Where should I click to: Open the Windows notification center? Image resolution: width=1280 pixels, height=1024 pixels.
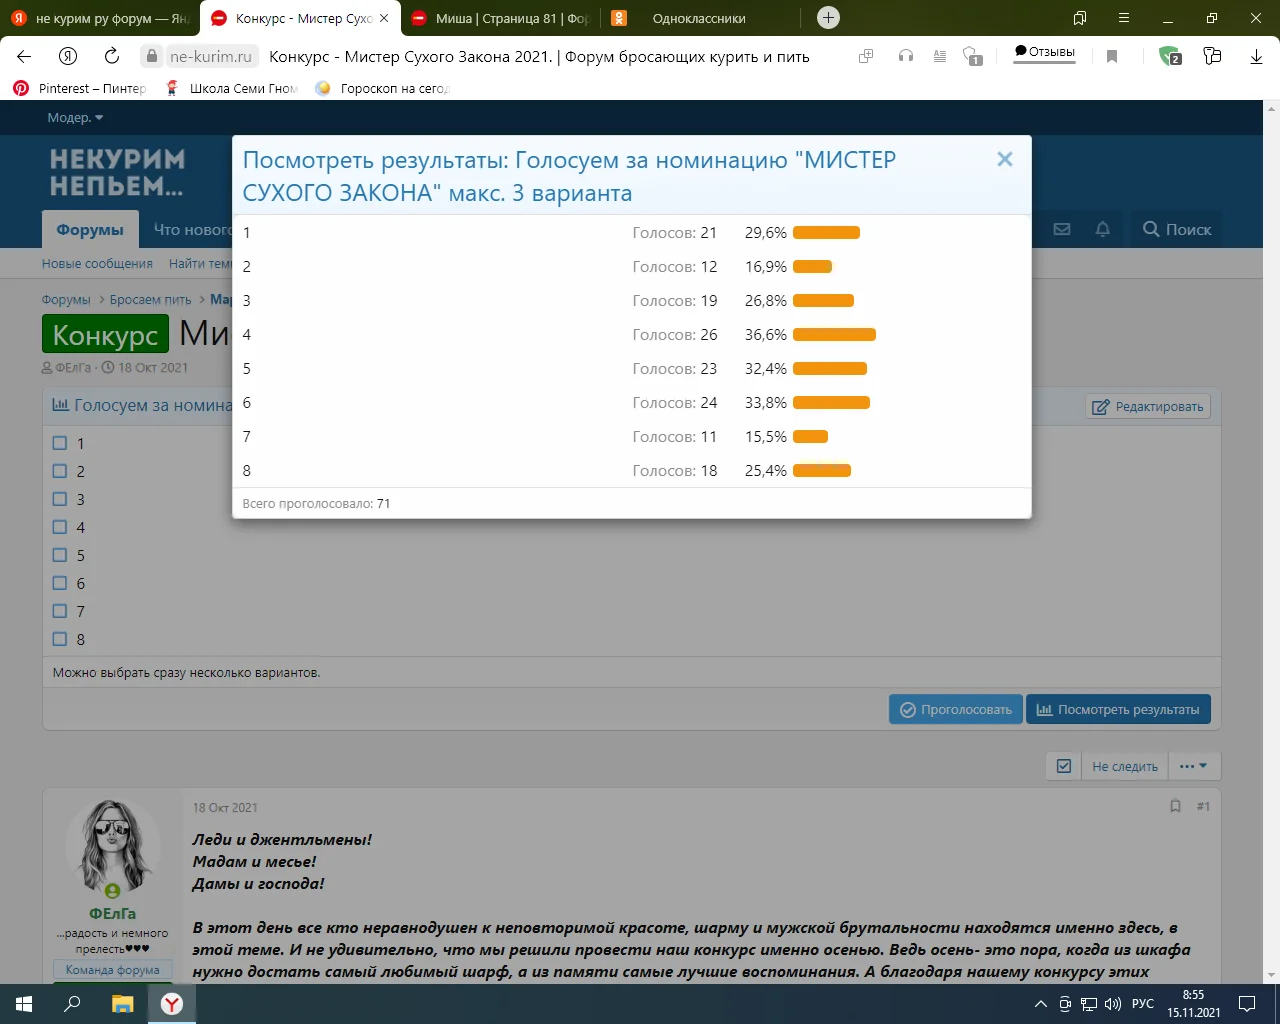coord(1247,1004)
